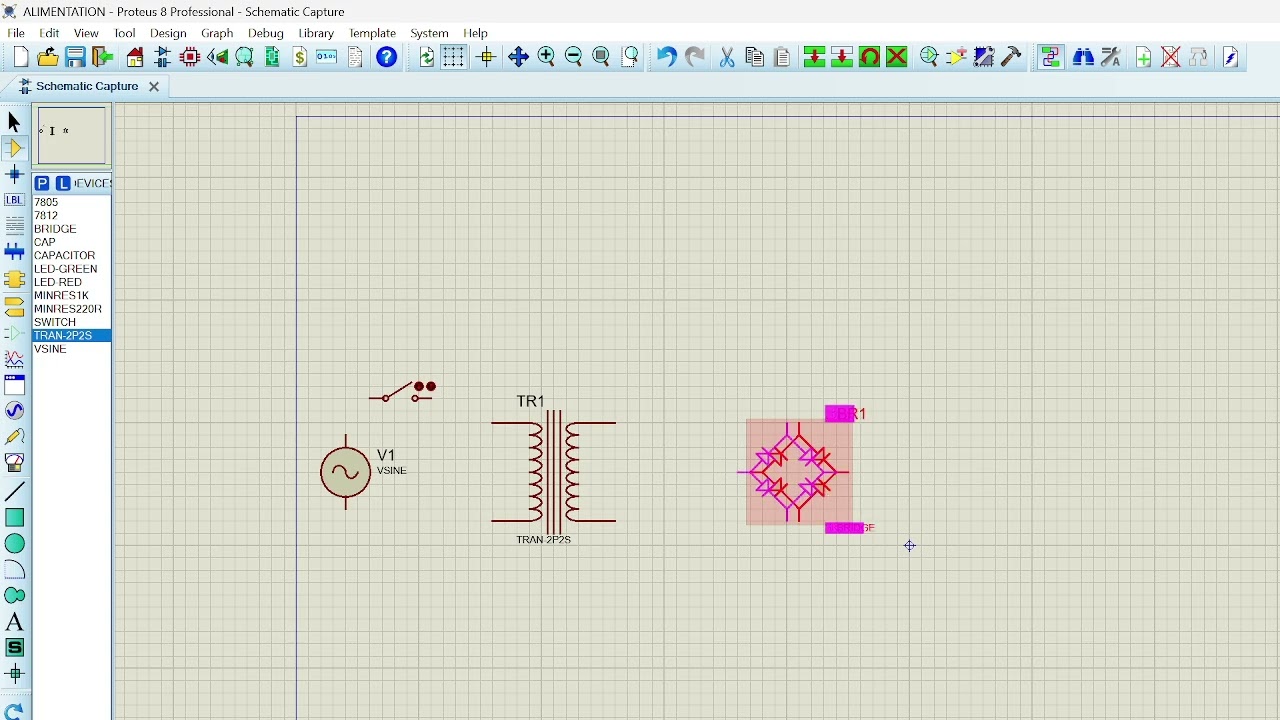Toggle the grid dots display
The width and height of the screenshot is (1280, 720).
click(454, 57)
